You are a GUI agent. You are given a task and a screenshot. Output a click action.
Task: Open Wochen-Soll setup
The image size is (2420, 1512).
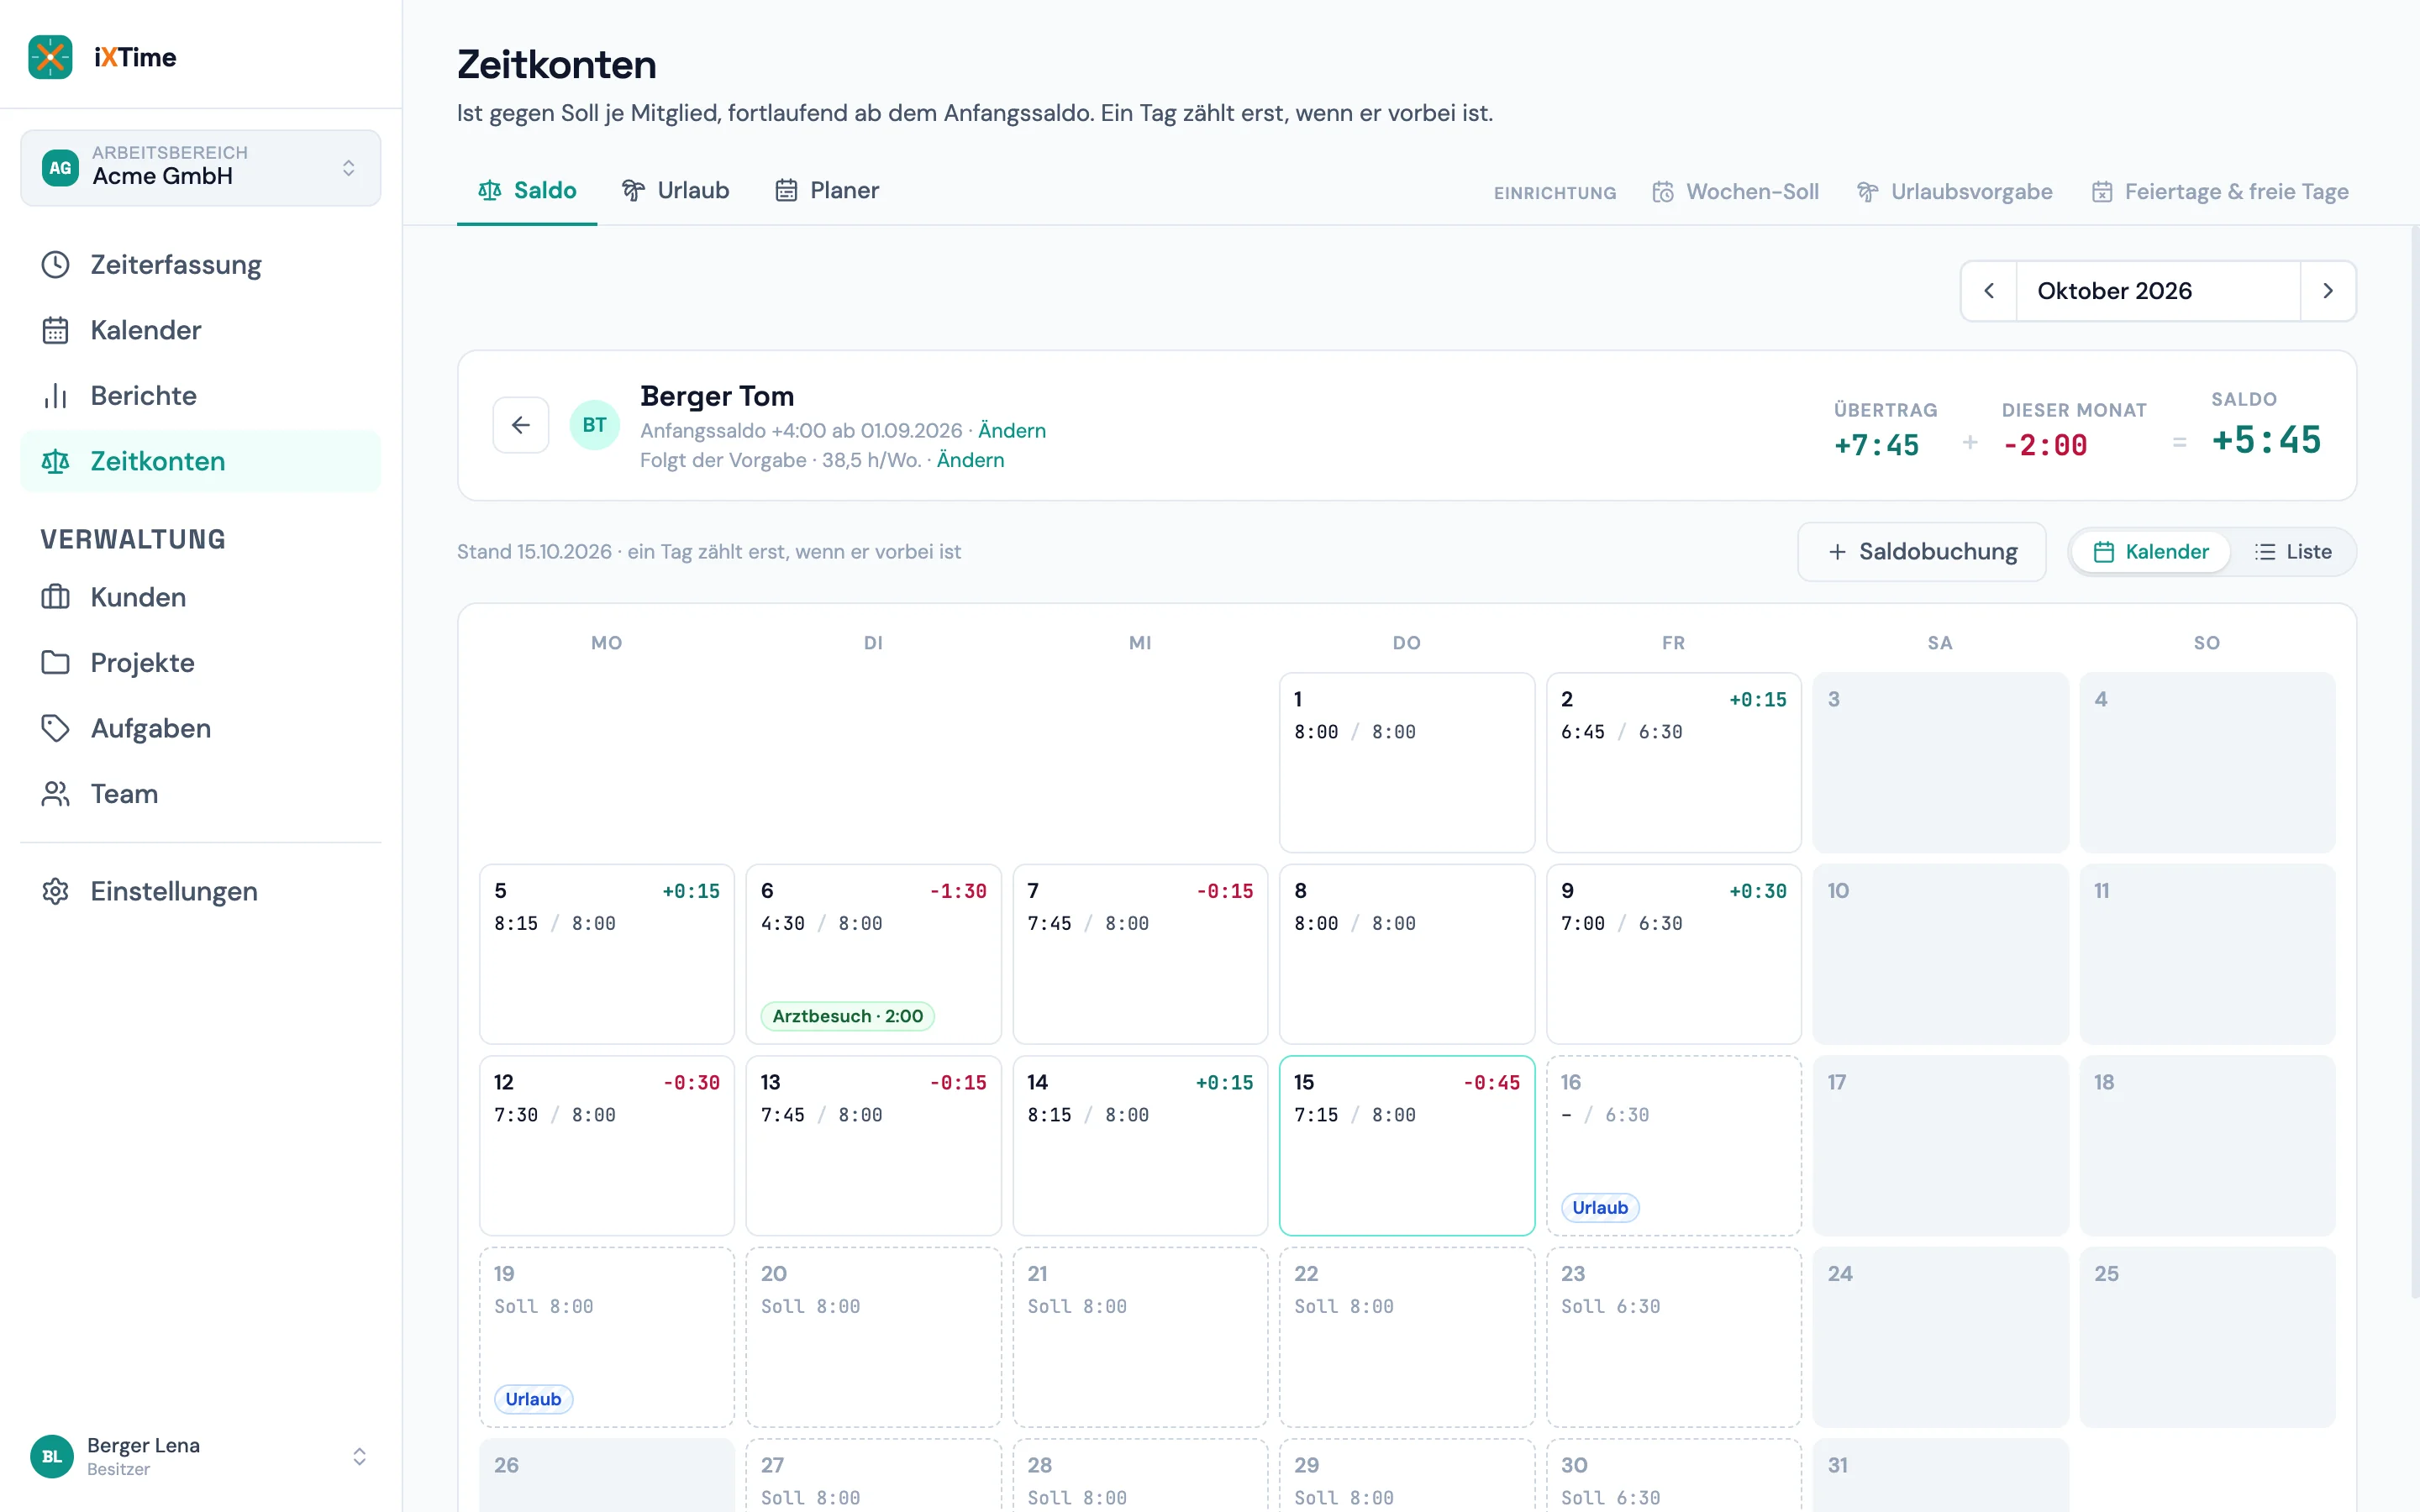tap(1735, 192)
